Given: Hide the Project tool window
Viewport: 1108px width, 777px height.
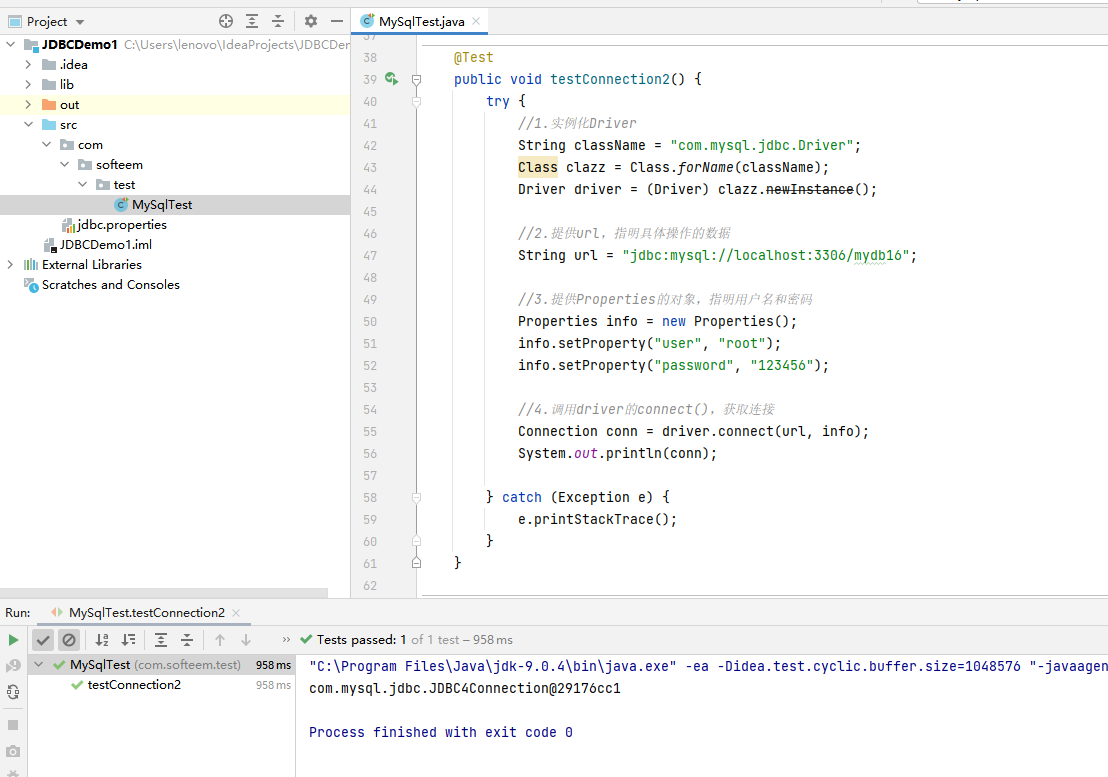Looking at the screenshot, I should click(x=337, y=21).
